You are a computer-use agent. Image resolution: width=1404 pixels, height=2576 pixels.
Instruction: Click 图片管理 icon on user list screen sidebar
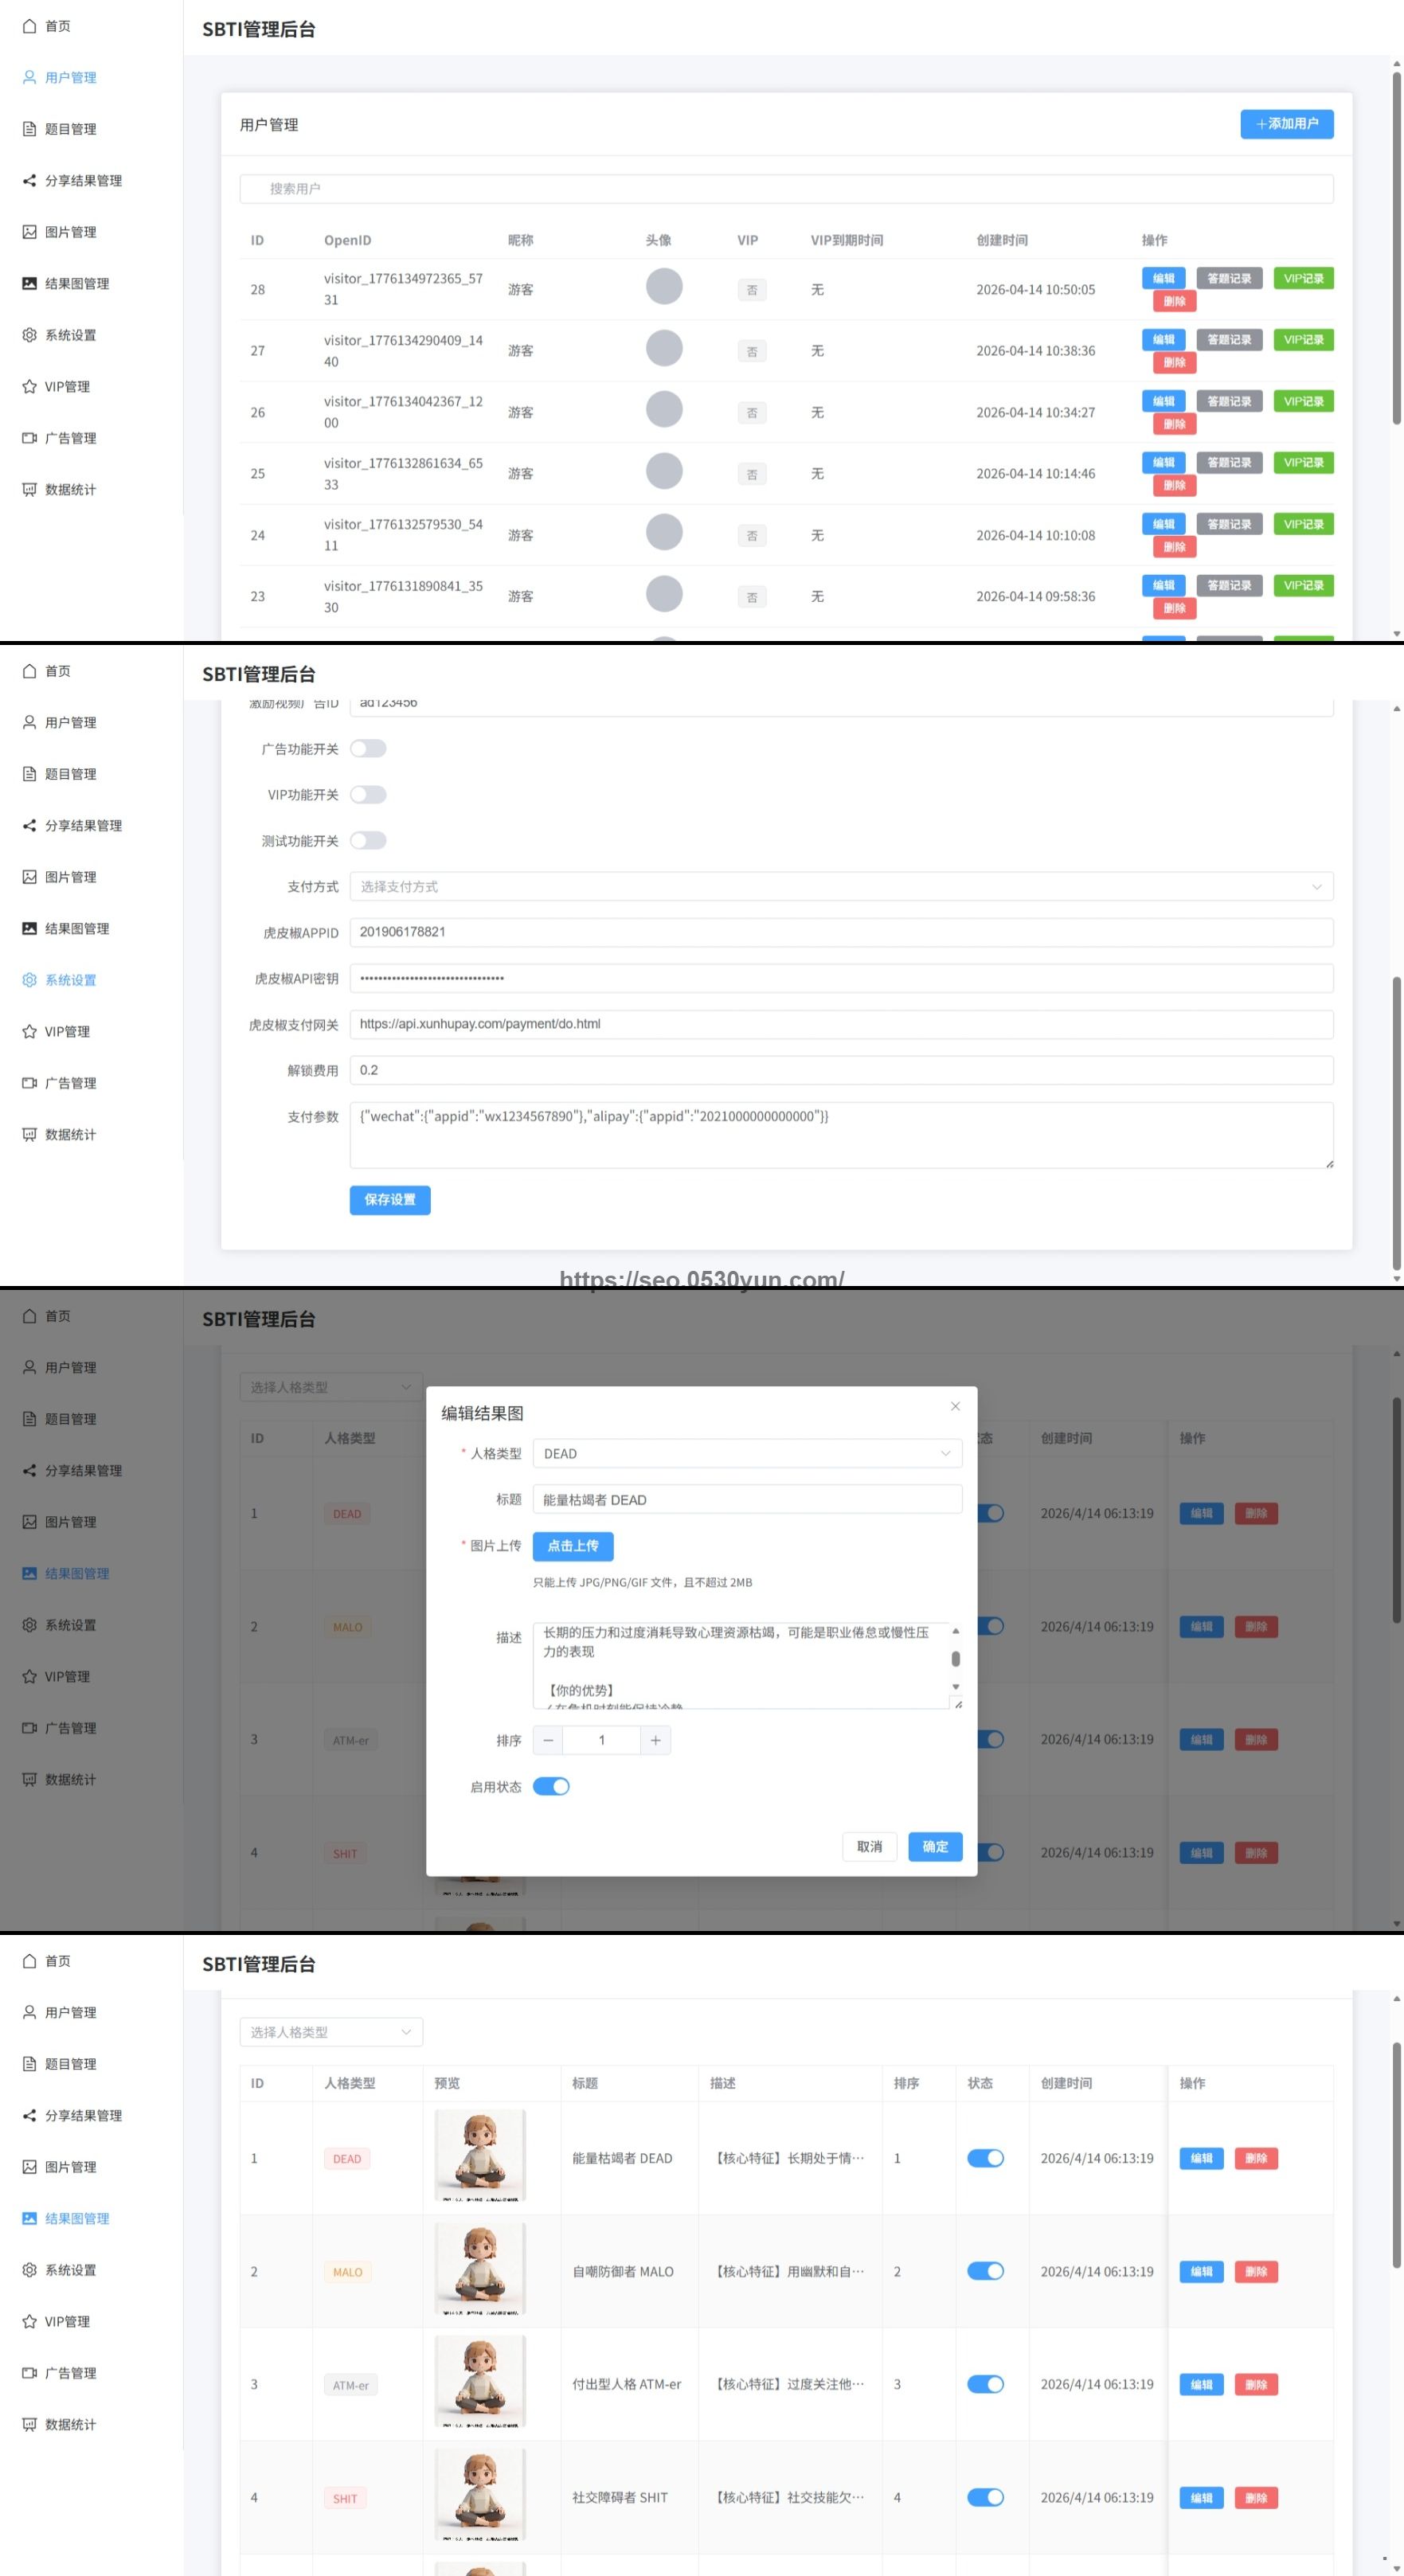point(30,232)
